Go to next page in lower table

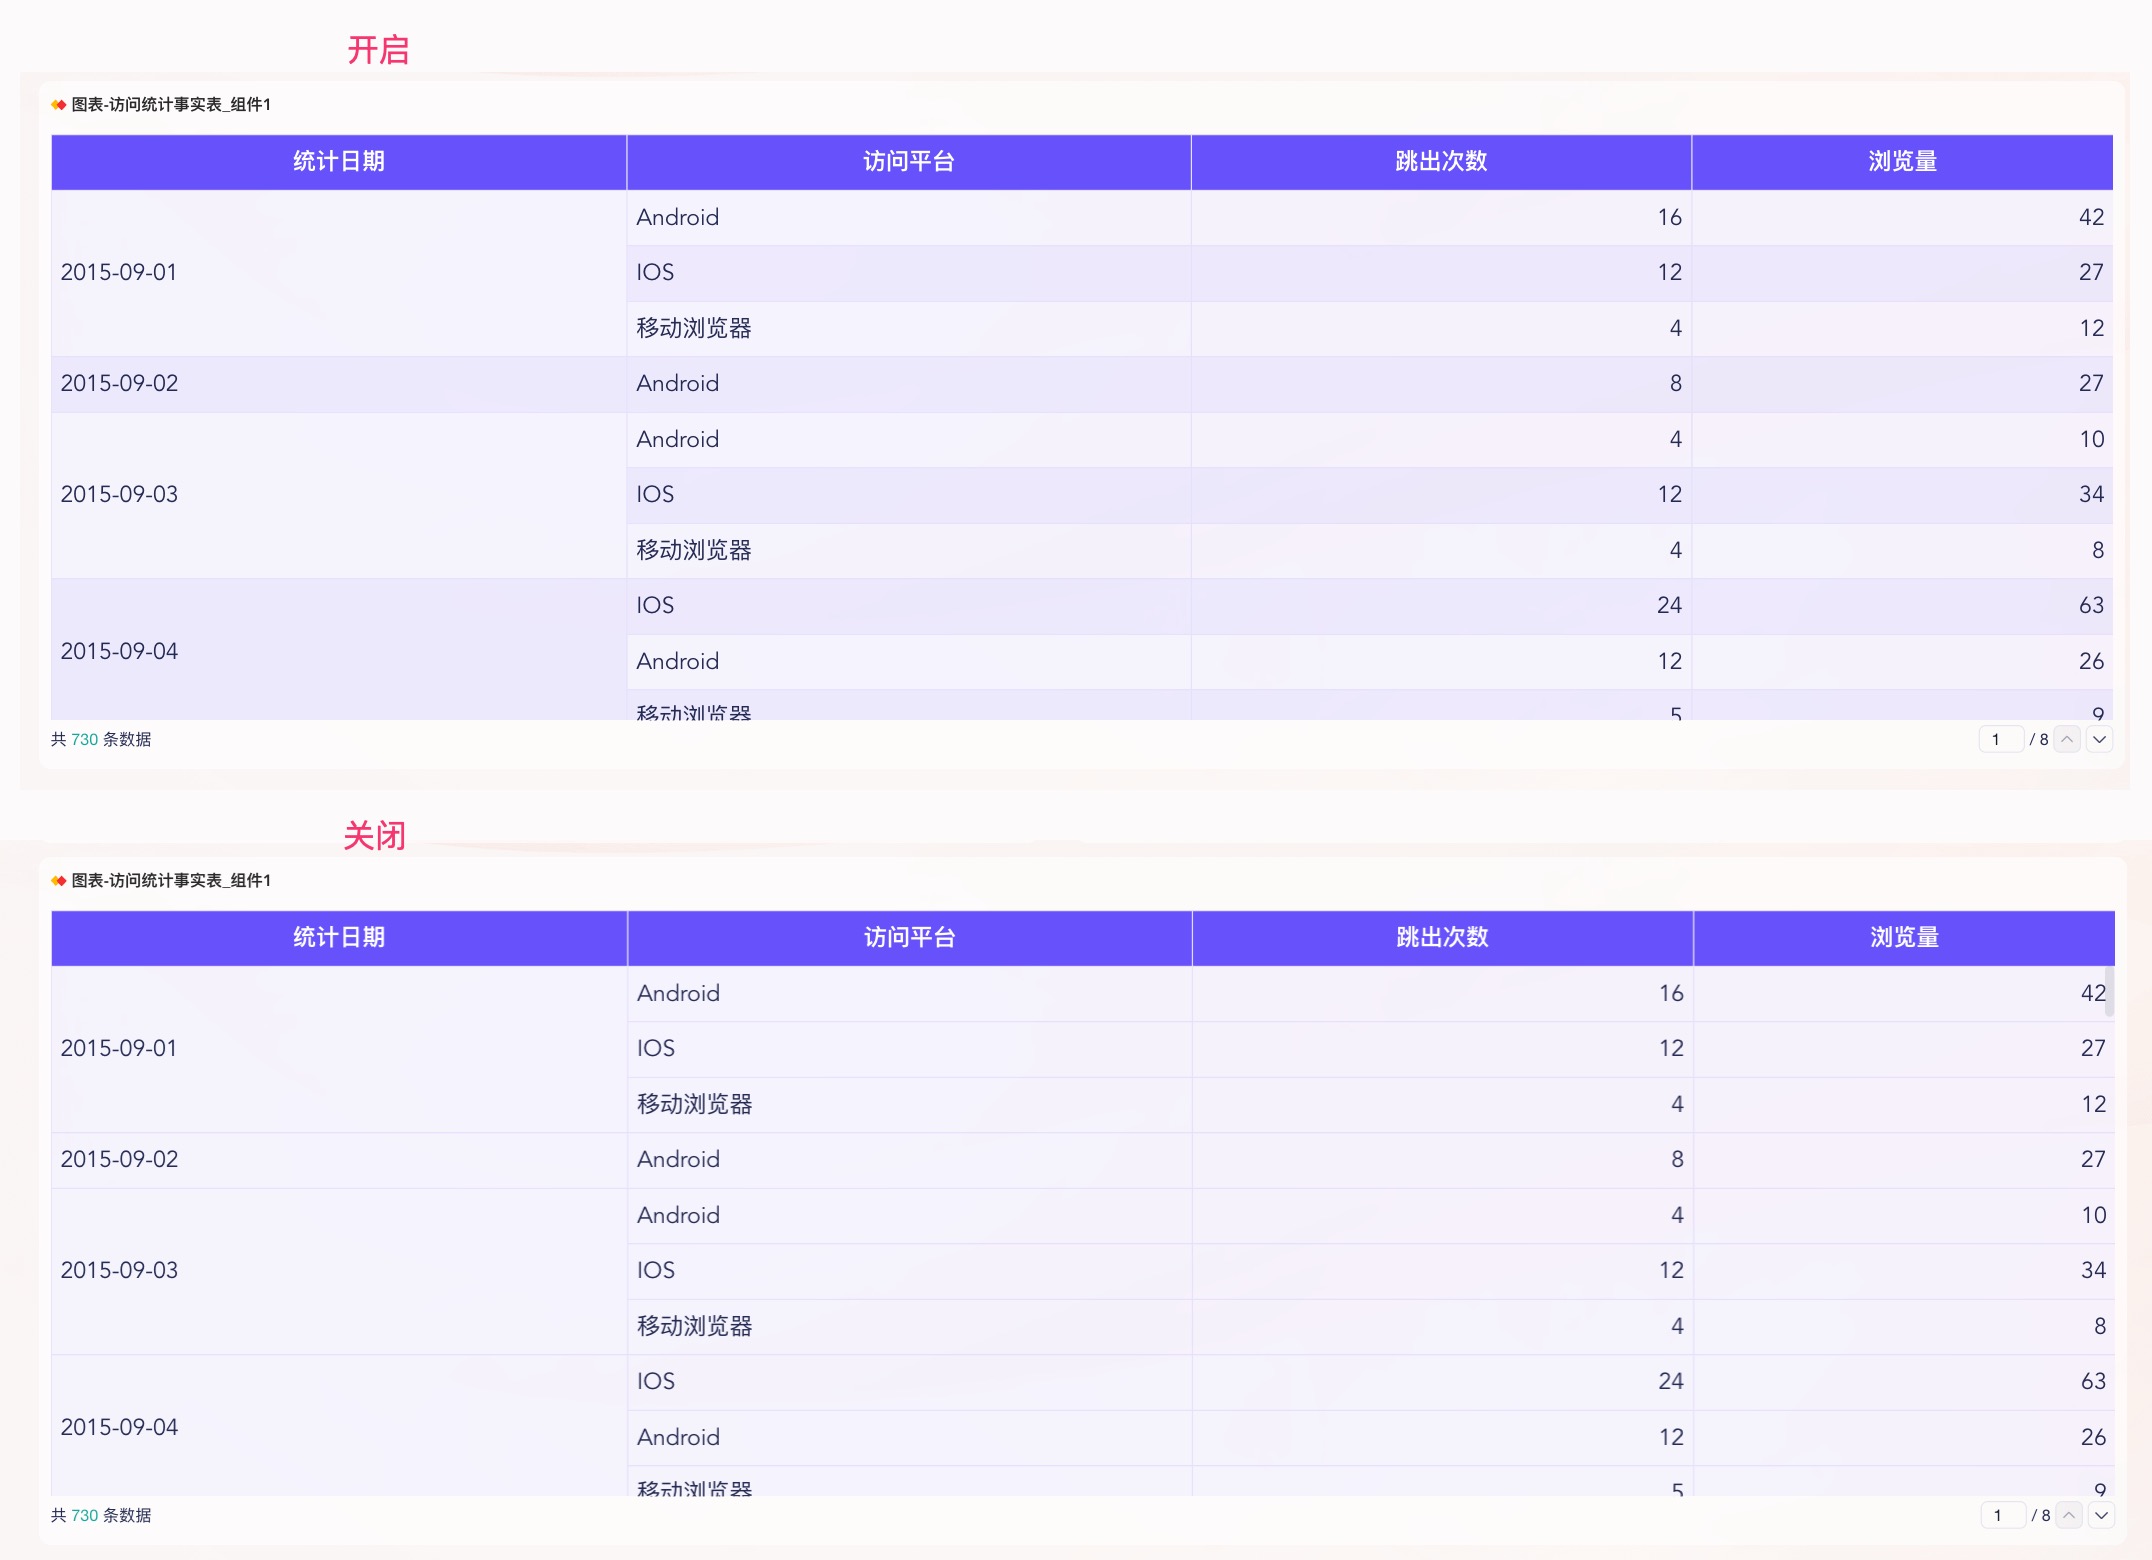click(2102, 1515)
